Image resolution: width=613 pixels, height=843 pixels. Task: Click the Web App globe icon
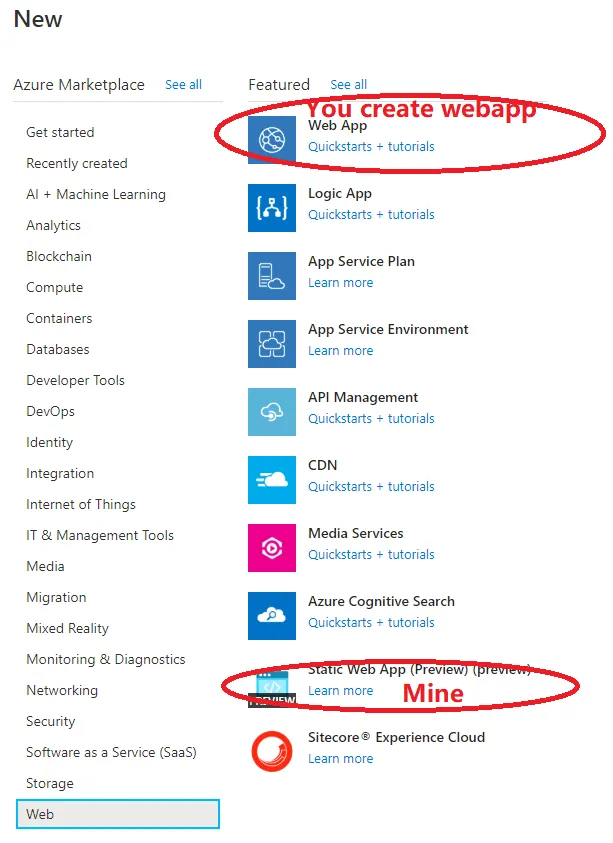click(272, 140)
